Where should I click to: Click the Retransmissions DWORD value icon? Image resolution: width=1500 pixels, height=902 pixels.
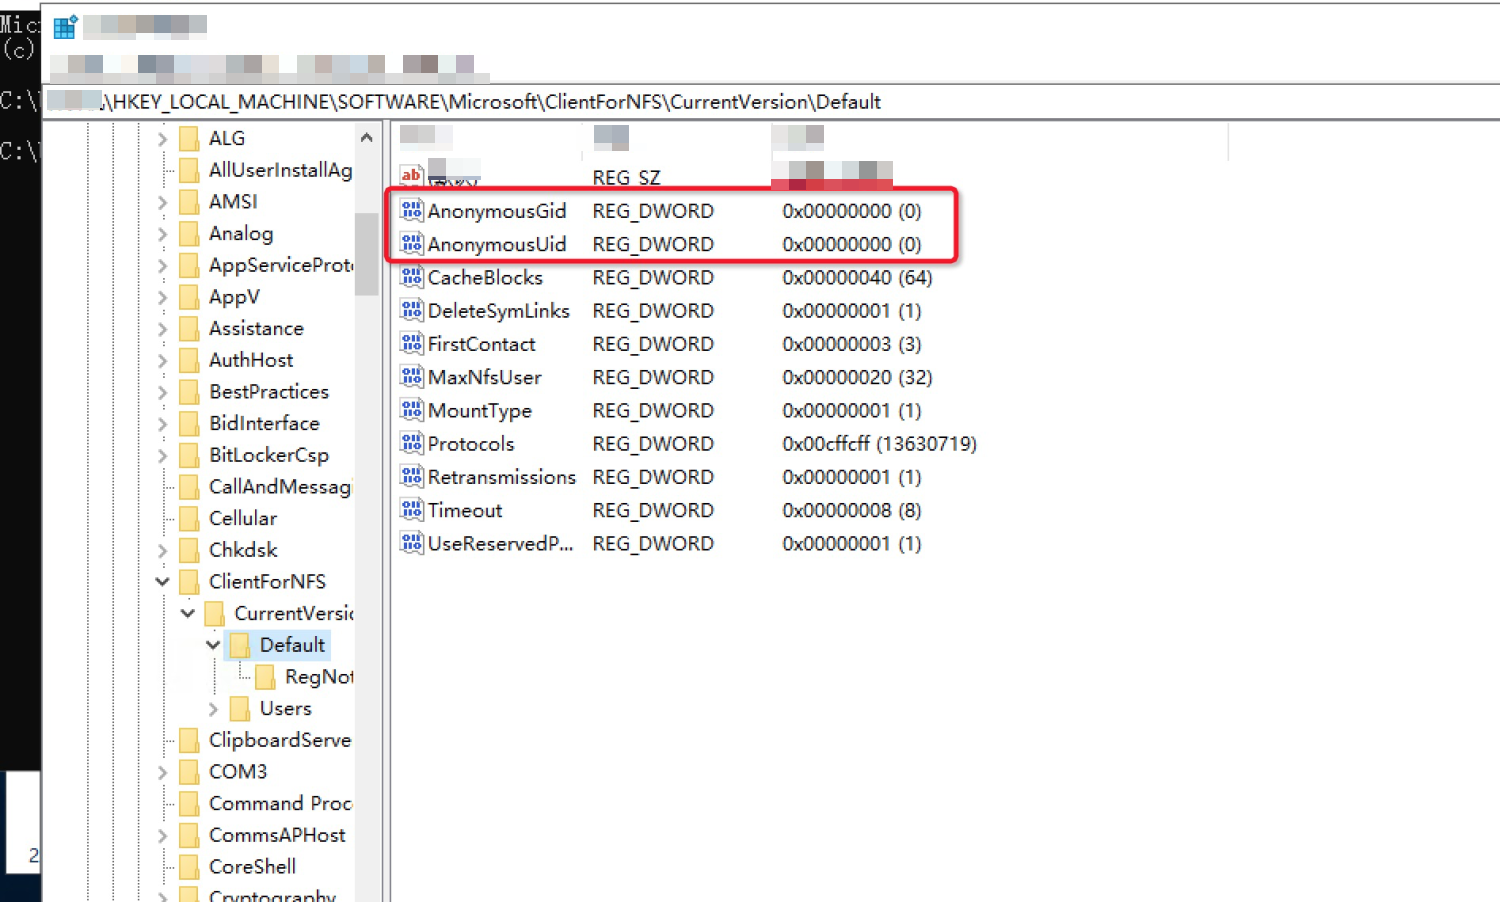coord(411,476)
